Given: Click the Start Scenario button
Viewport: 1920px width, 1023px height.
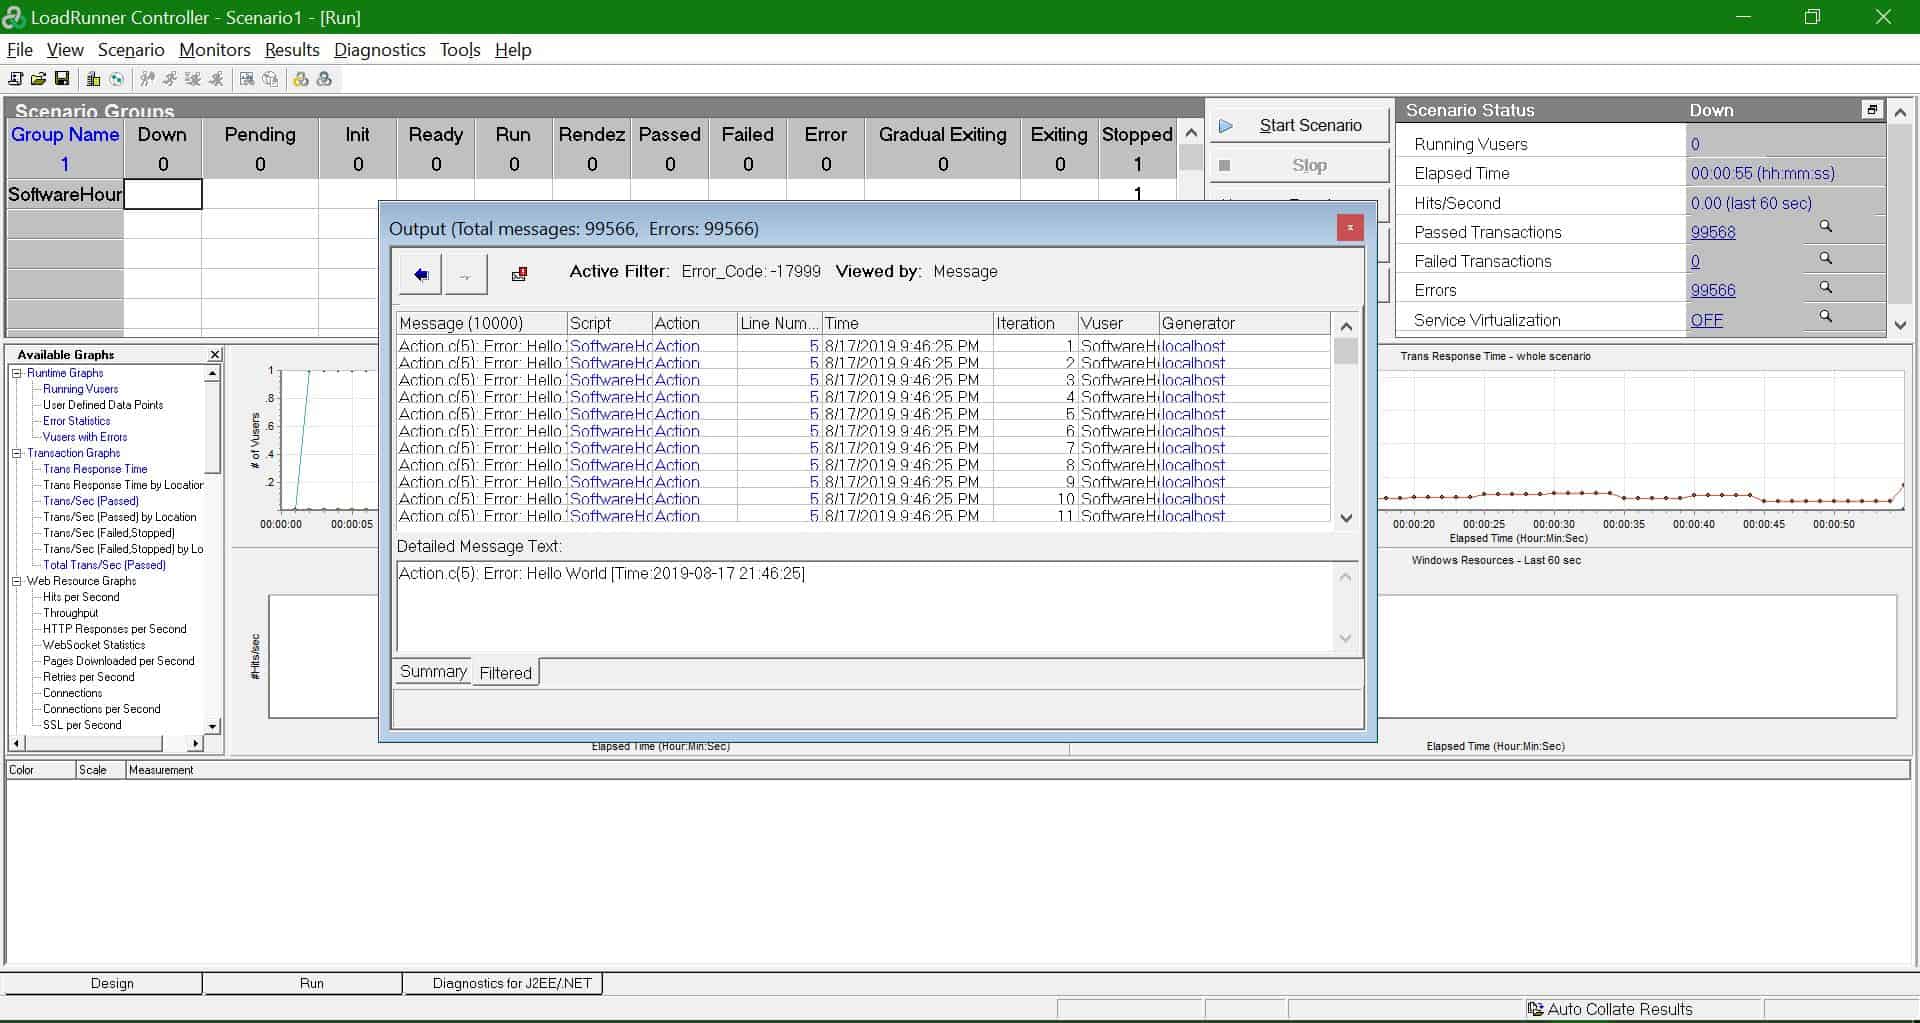Looking at the screenshot, I should pos(1299,125).
